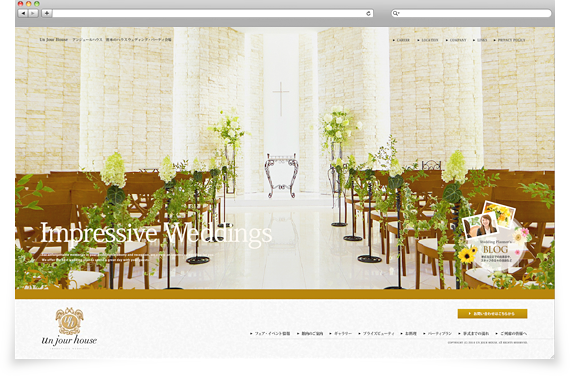Click the gold contact inquiry button

click(x=492, y=313)
